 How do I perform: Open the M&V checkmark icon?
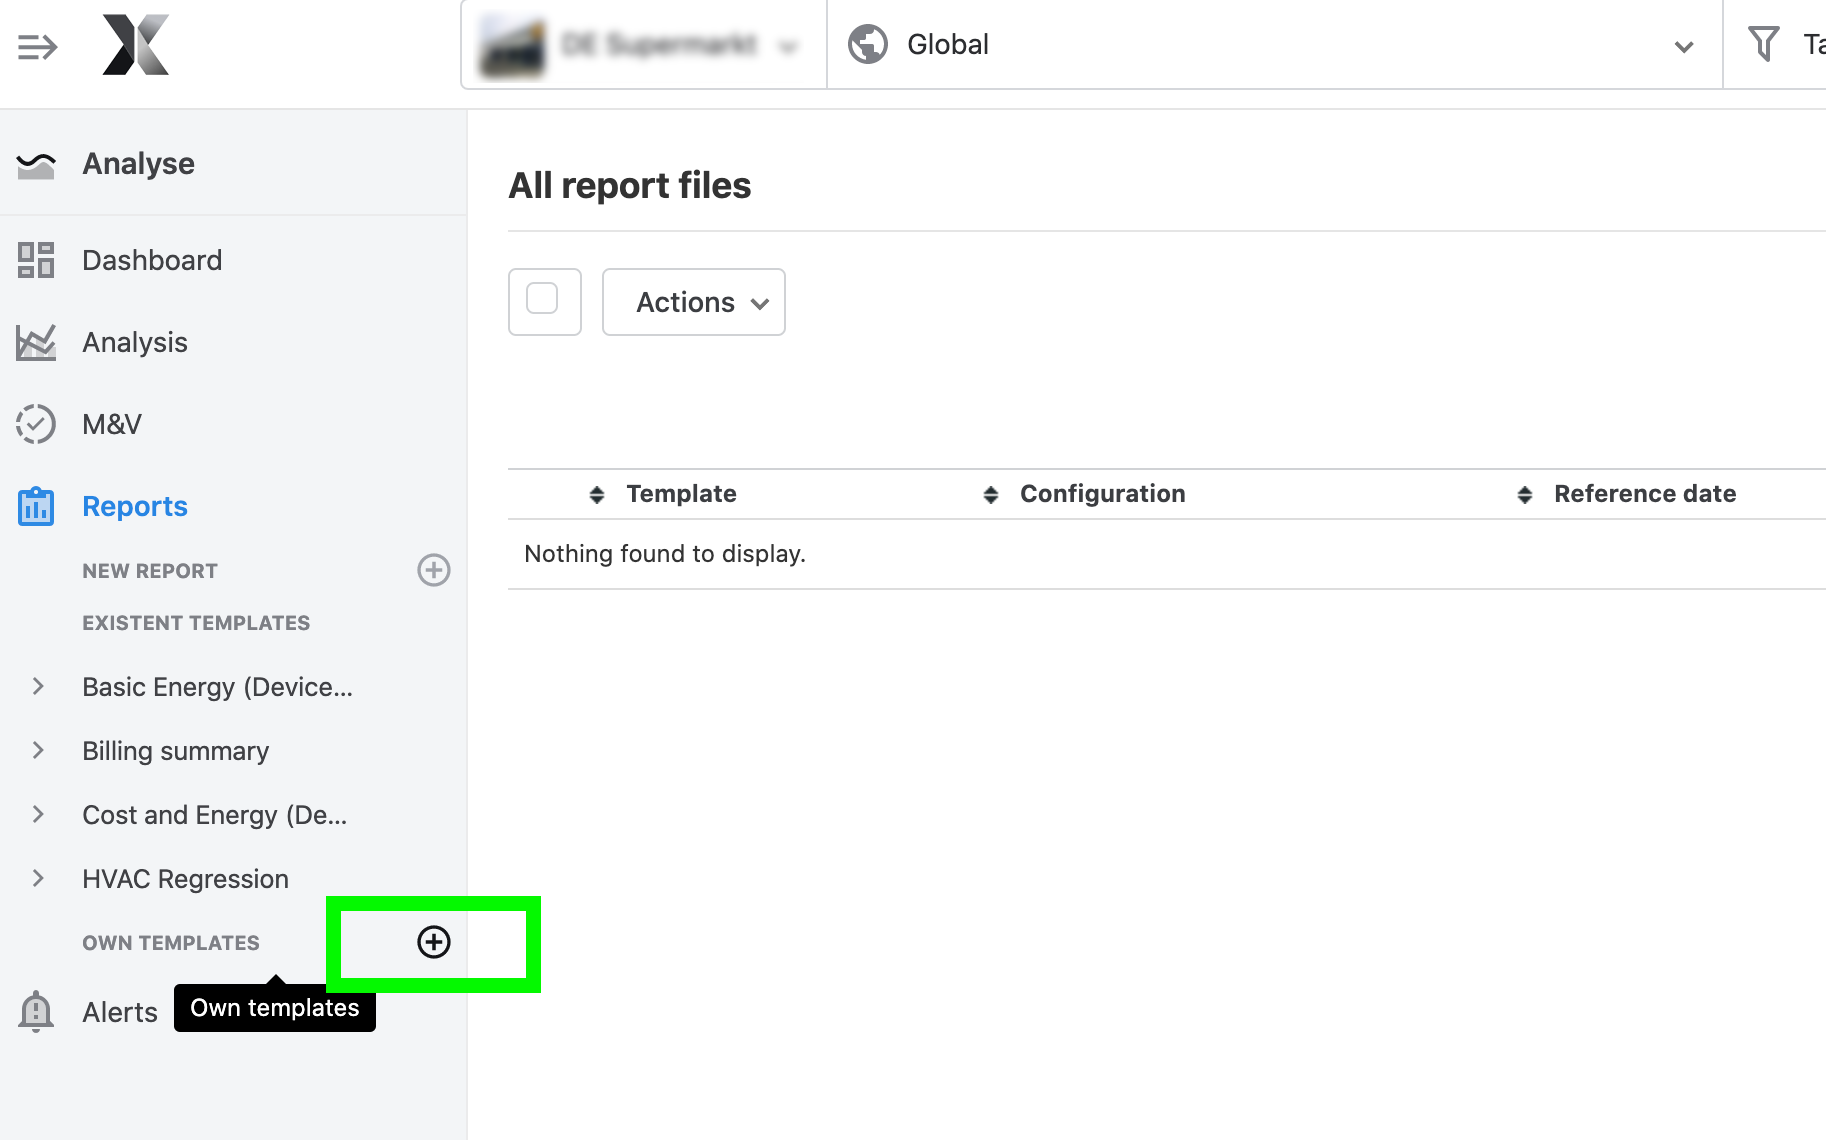36,424
